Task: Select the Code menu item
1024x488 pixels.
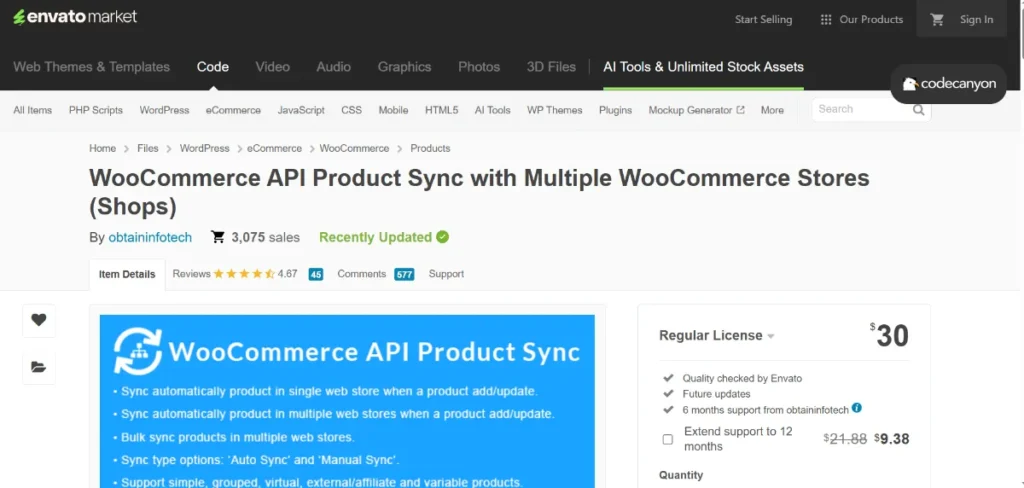Action: pos(213,67)
